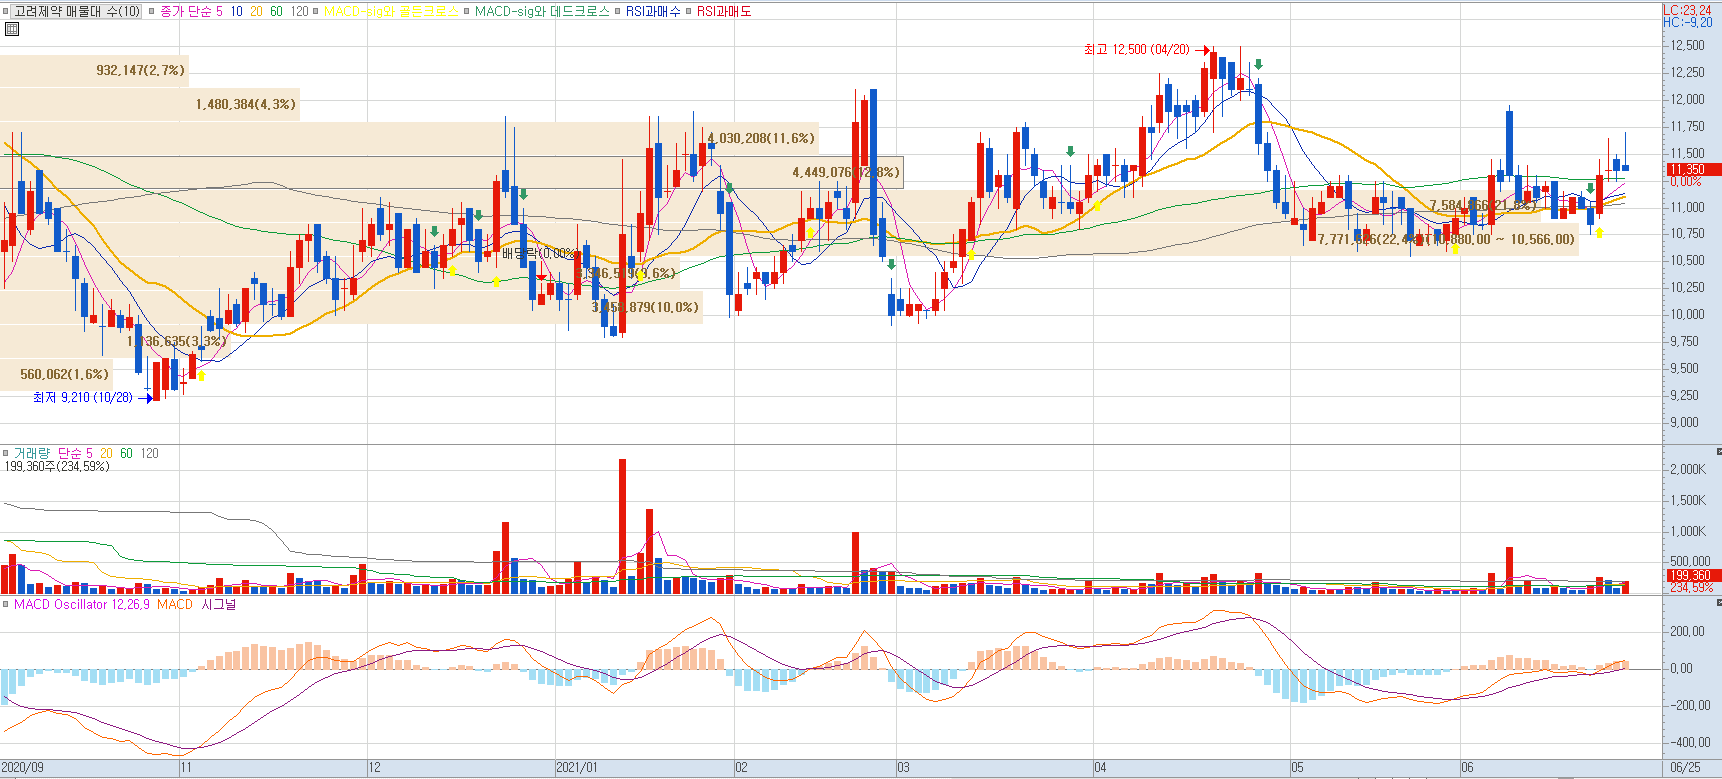
Task: Toggle the 거래량 volume indicator box
Action: (6, 454)
